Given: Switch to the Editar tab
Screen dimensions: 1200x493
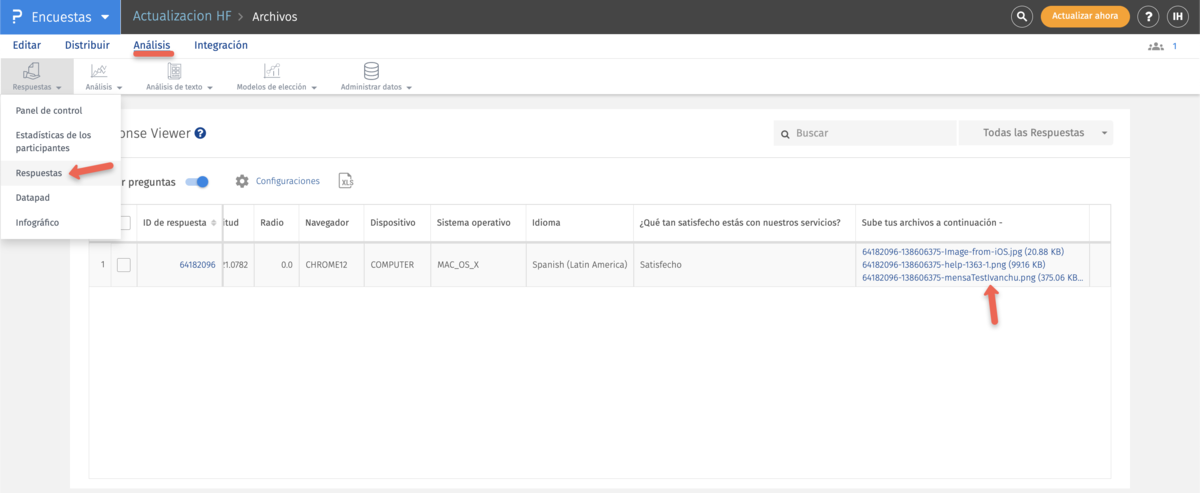Looking at the screenshot, I should pyautogui.click(x=27, y=45).
